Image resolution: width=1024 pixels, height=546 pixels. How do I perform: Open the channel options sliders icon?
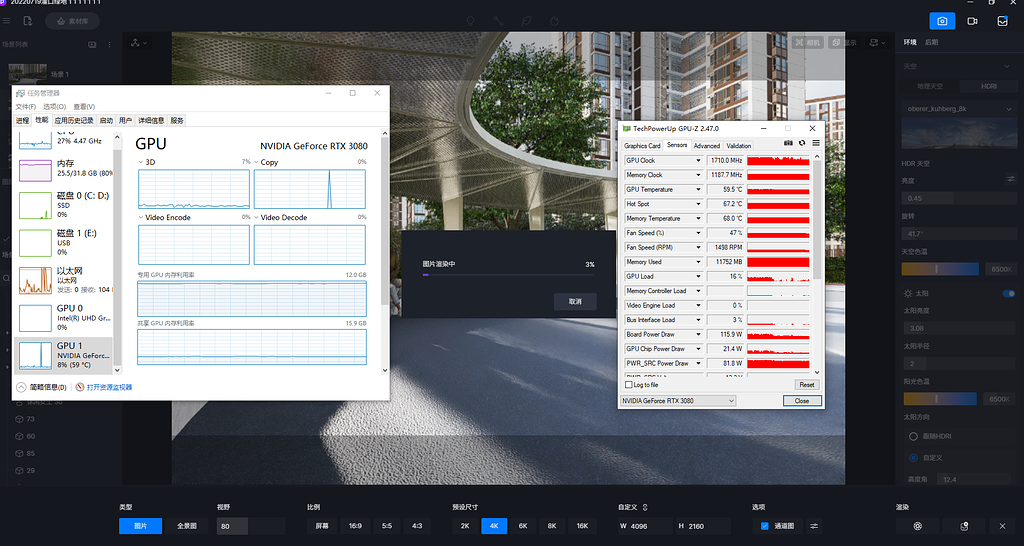point(814,526)
